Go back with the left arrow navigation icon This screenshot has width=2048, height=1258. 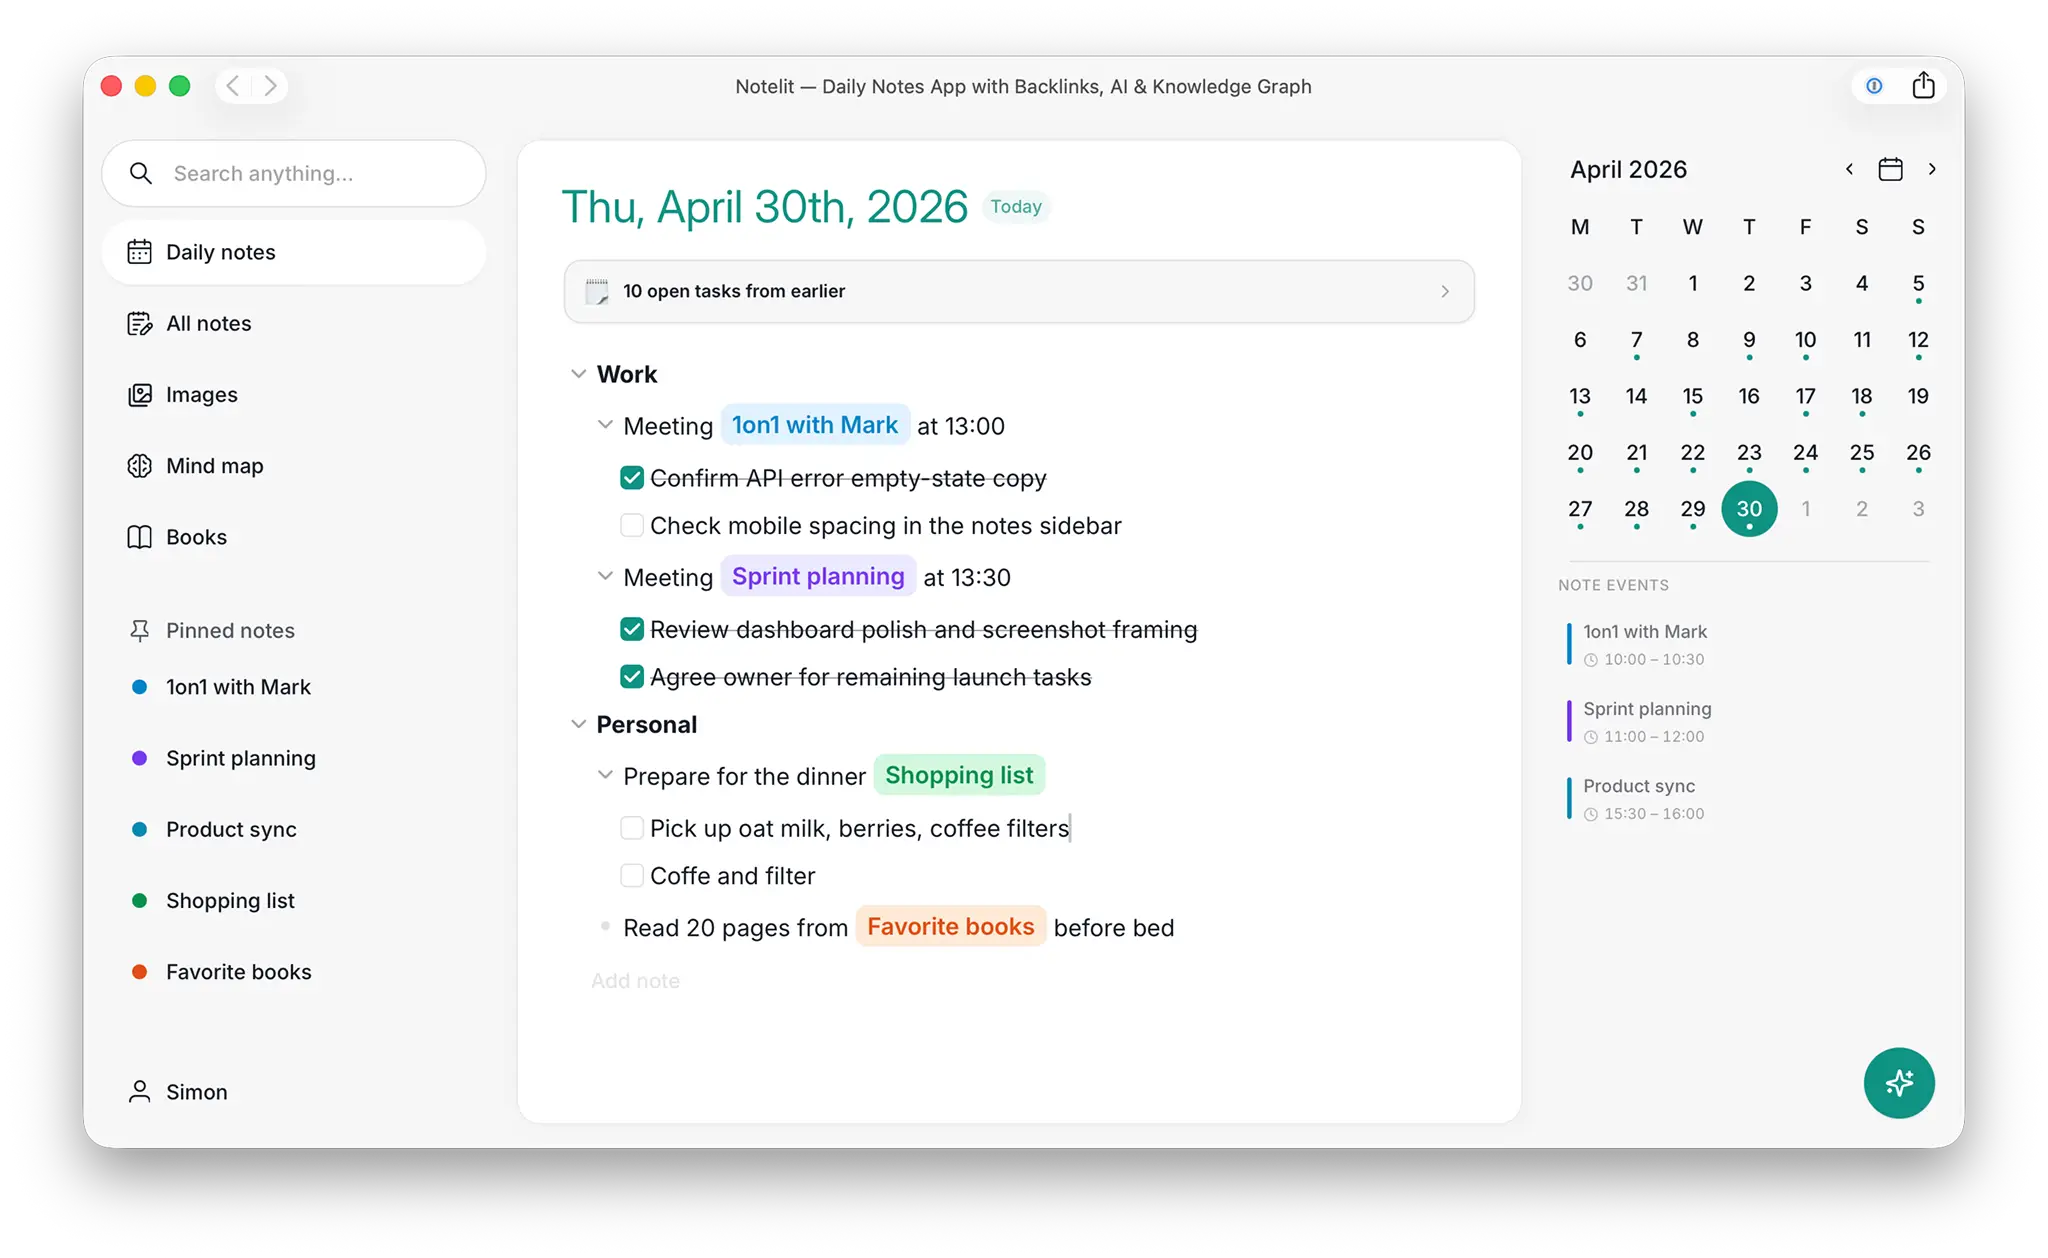233,86
